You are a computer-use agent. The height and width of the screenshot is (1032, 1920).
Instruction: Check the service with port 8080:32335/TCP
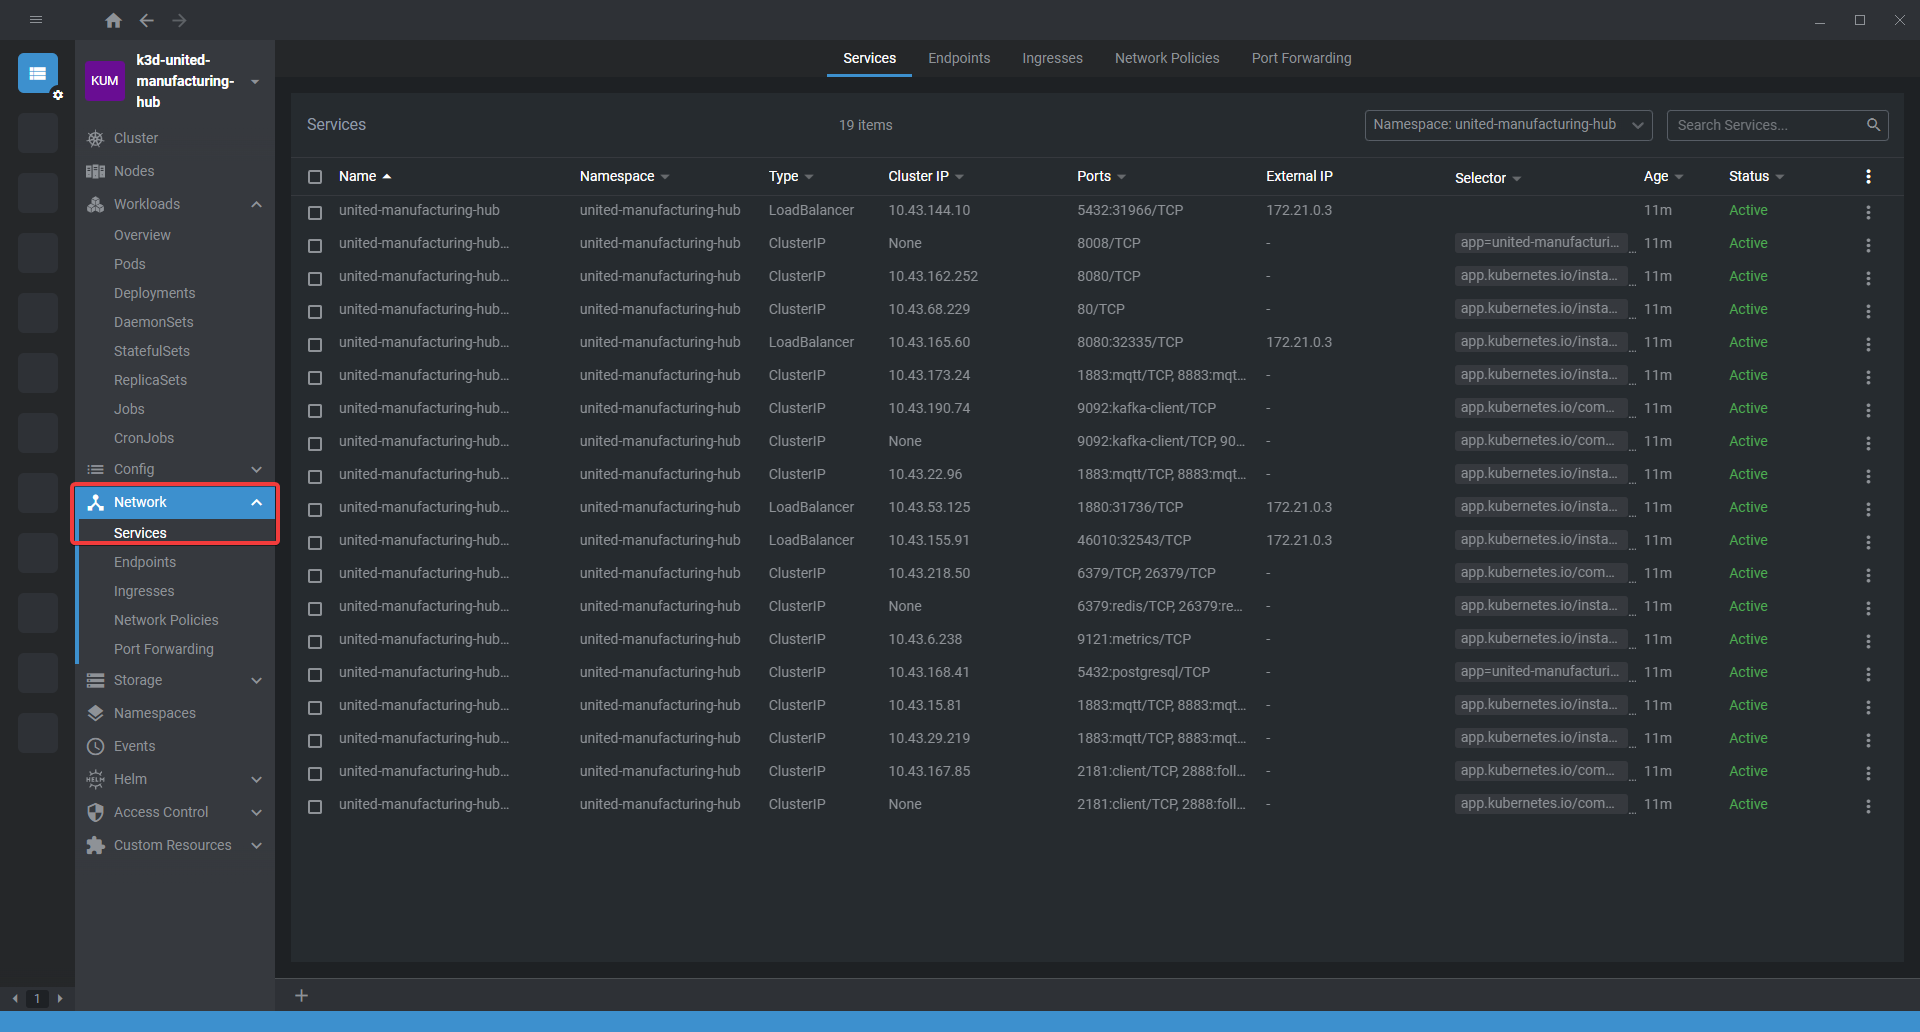tap(315, 344)
